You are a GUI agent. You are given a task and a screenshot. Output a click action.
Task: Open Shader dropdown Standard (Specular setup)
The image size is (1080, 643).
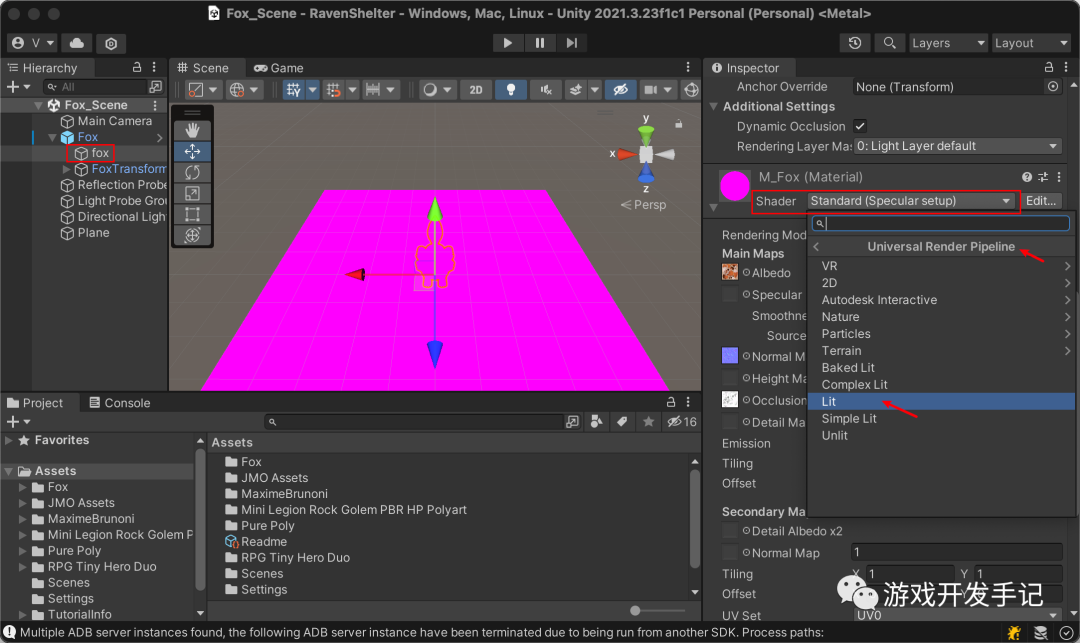911,201
